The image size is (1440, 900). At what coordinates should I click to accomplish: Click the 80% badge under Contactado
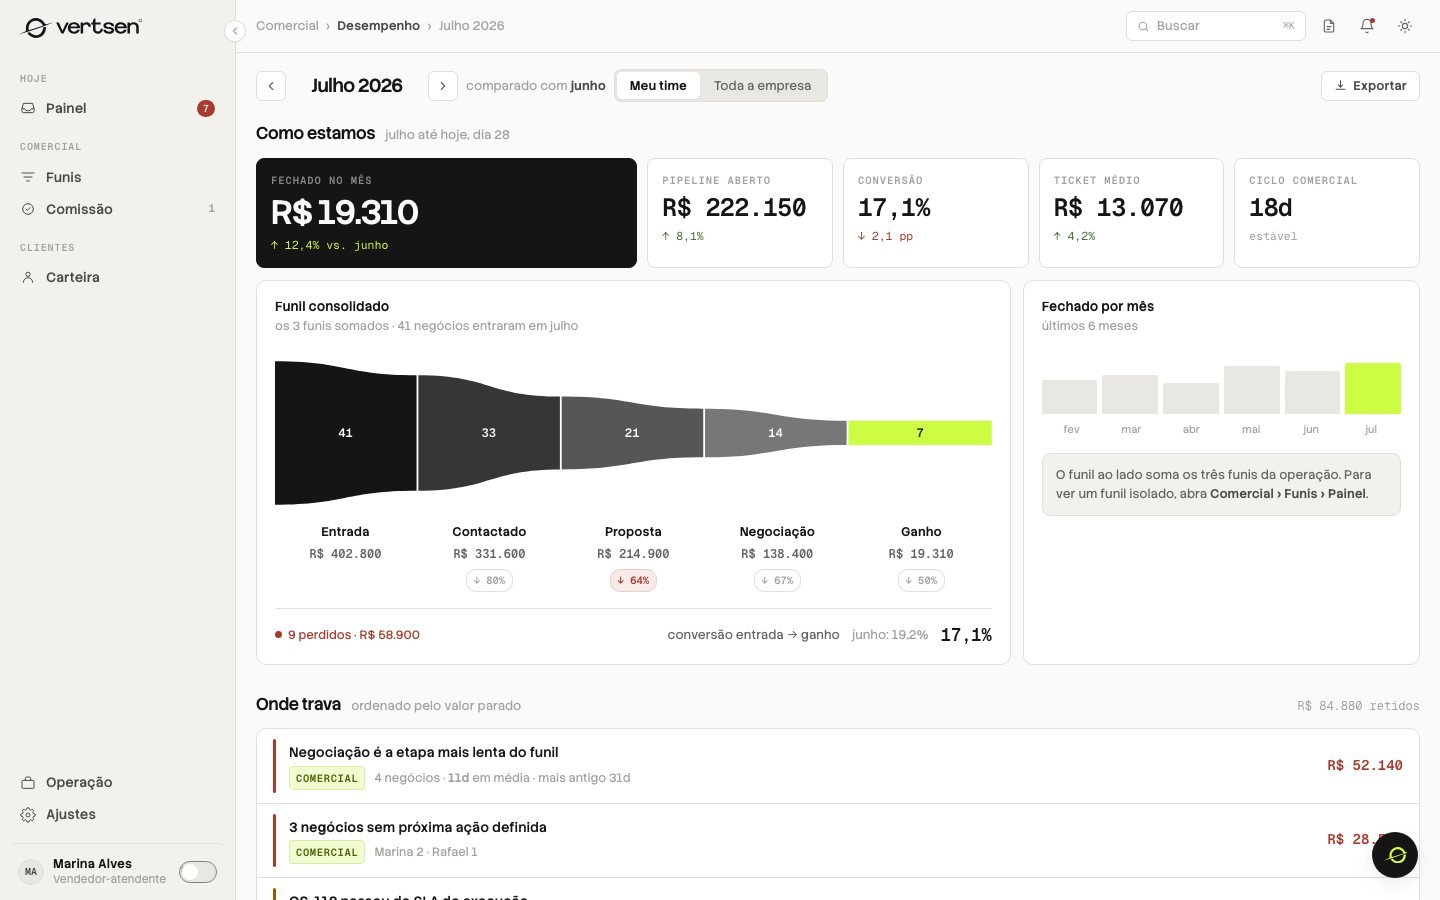tap(489, 581)
